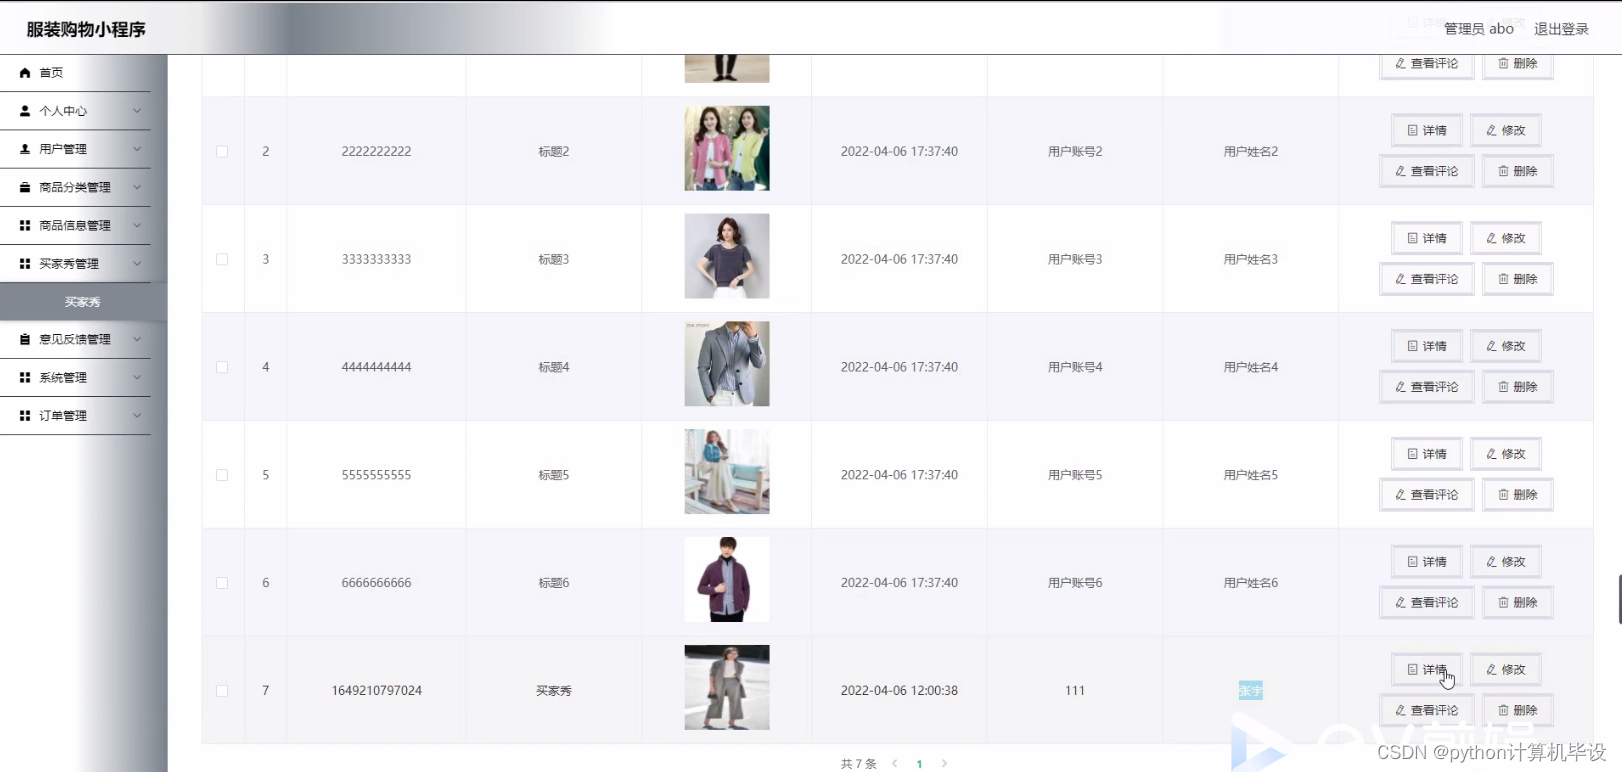The image size is (1622, 772).
Task: Click the grid icon beside 系统管理
Action: pos(25,377)
